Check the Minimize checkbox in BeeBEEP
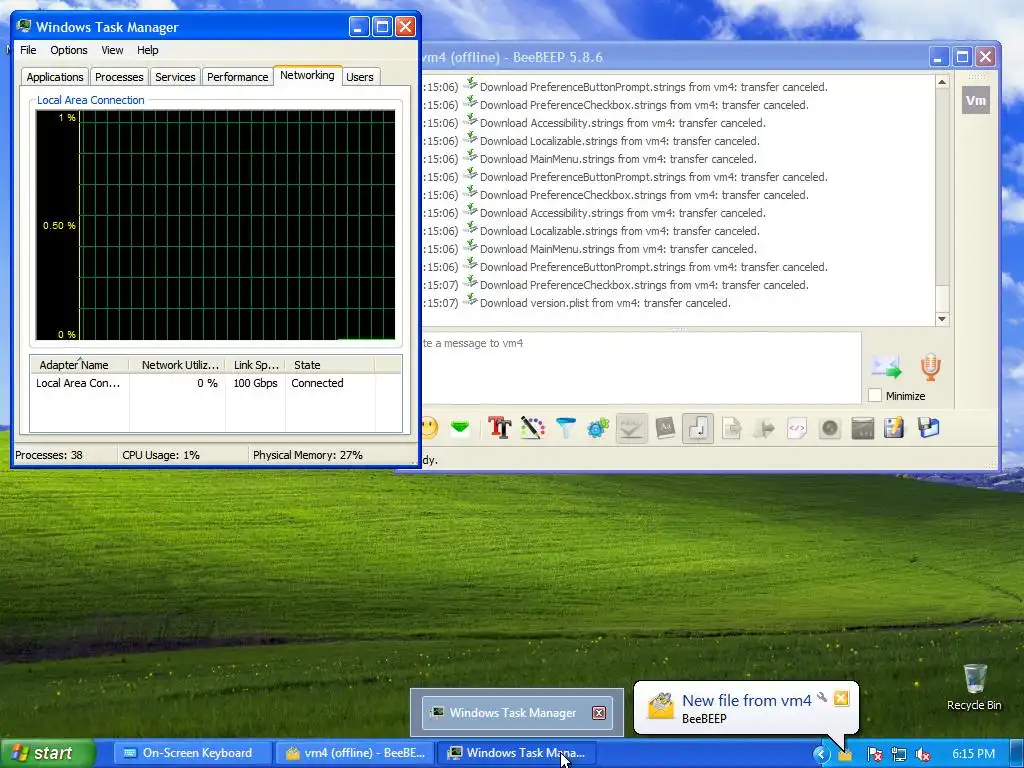This screenshot has height=768, width=1024. pos(875,395)
